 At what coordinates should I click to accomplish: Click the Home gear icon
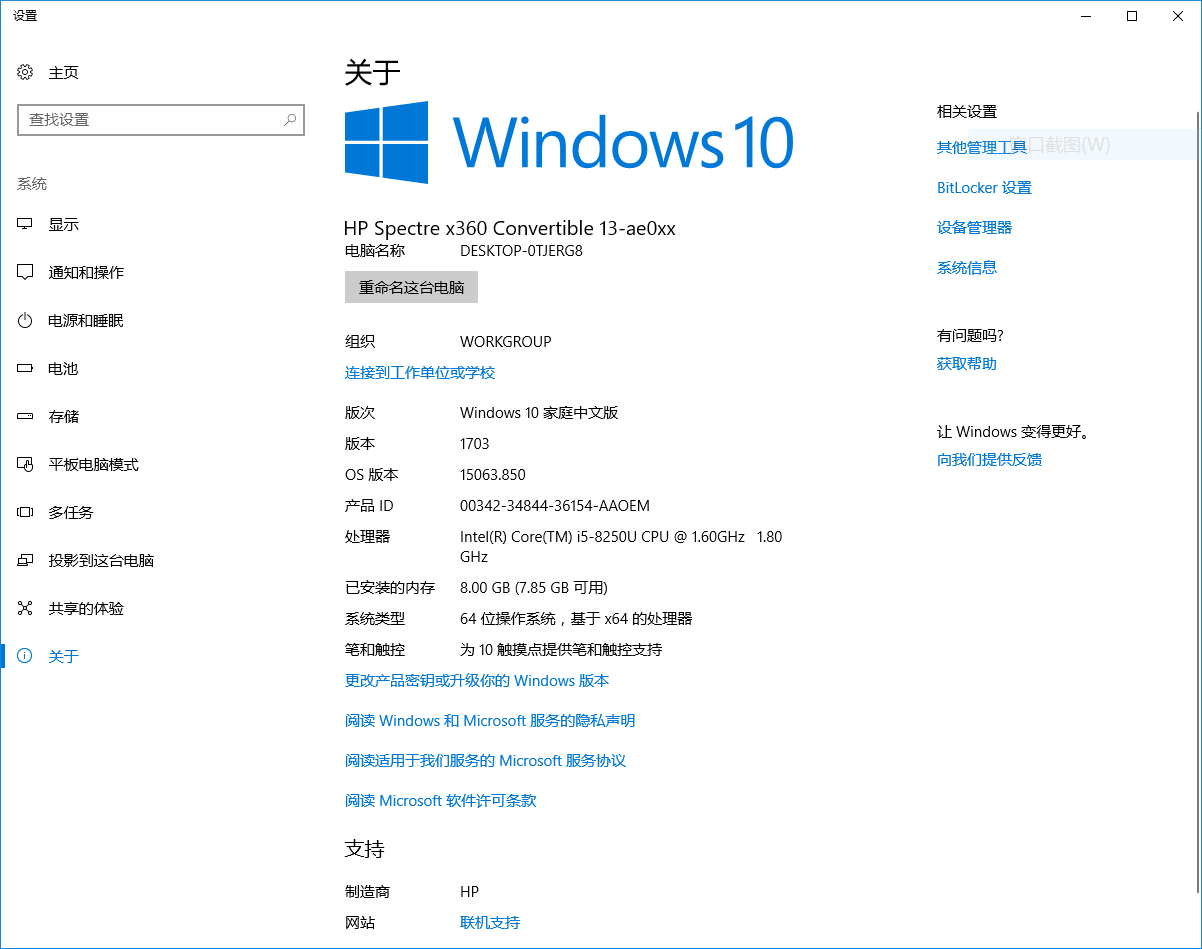point(25,72)
